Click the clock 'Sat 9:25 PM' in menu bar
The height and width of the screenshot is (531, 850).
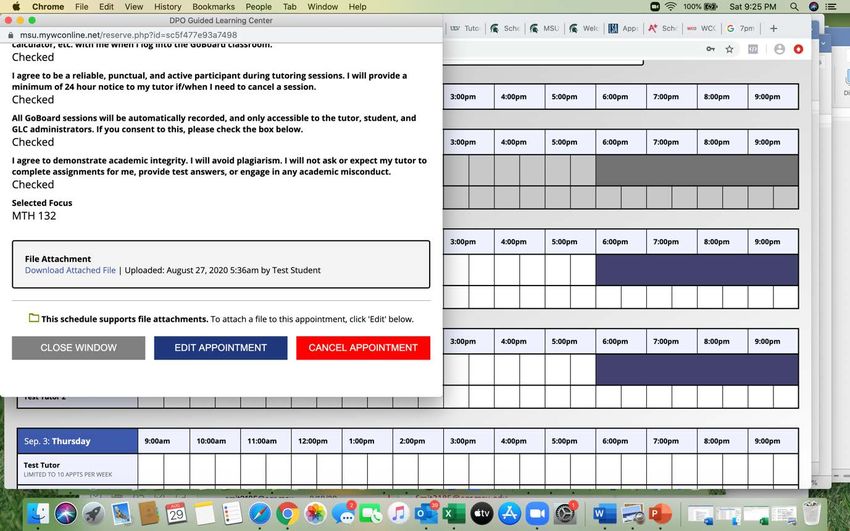[x=752, y=7]
